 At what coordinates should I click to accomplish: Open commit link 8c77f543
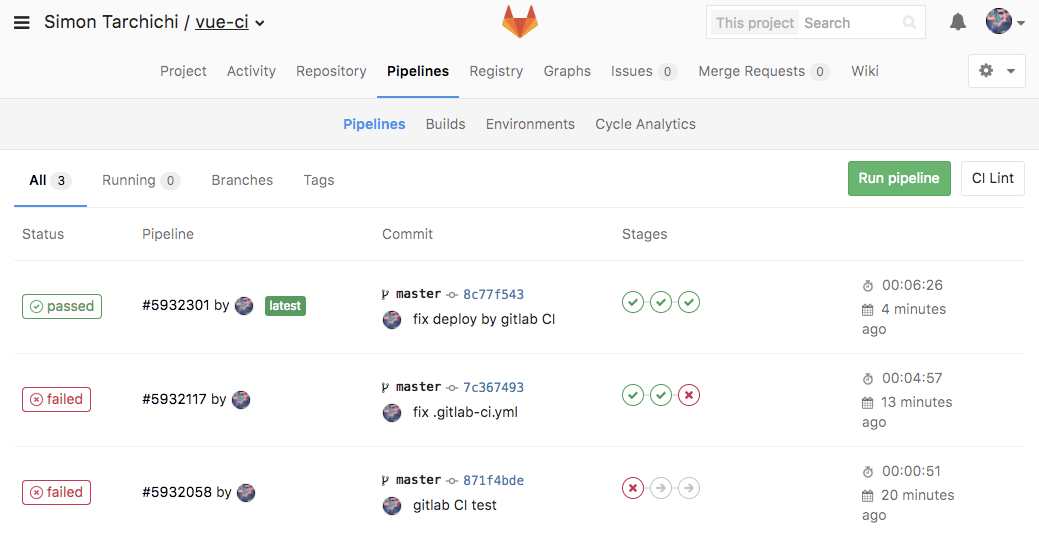point(493,294)
